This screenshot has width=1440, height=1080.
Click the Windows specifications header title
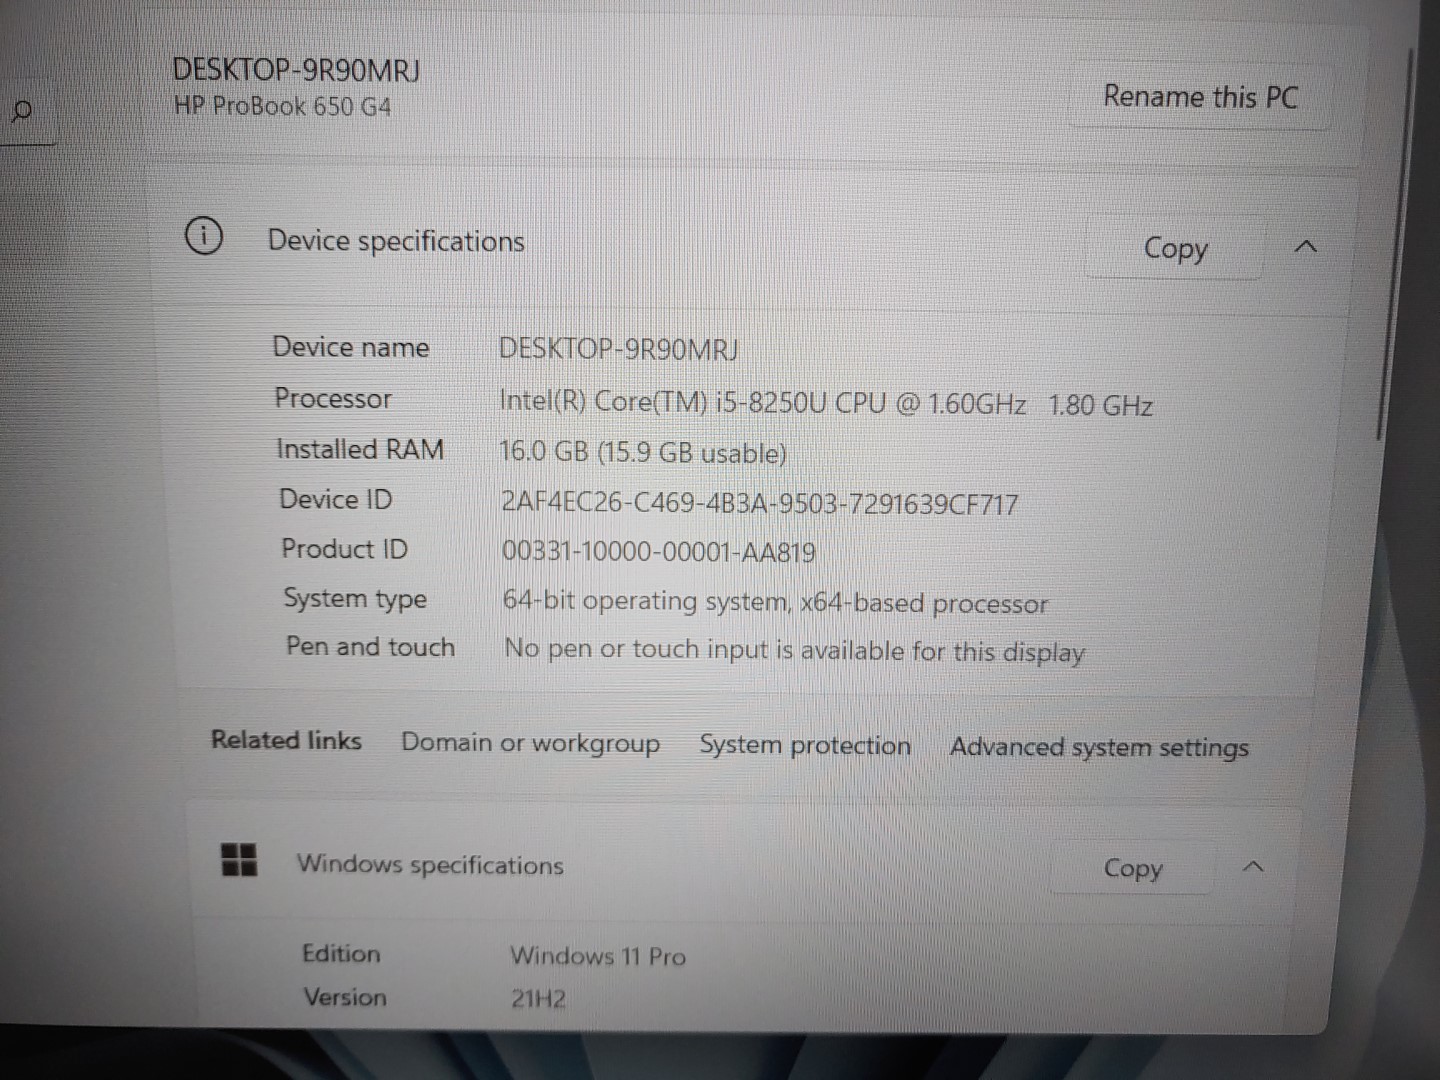pos(430,864)
